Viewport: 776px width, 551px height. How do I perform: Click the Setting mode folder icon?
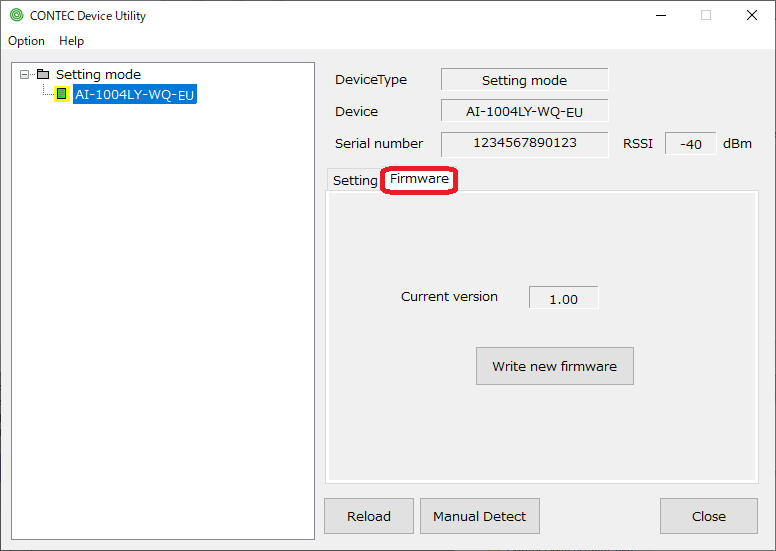tap(43, 74)
